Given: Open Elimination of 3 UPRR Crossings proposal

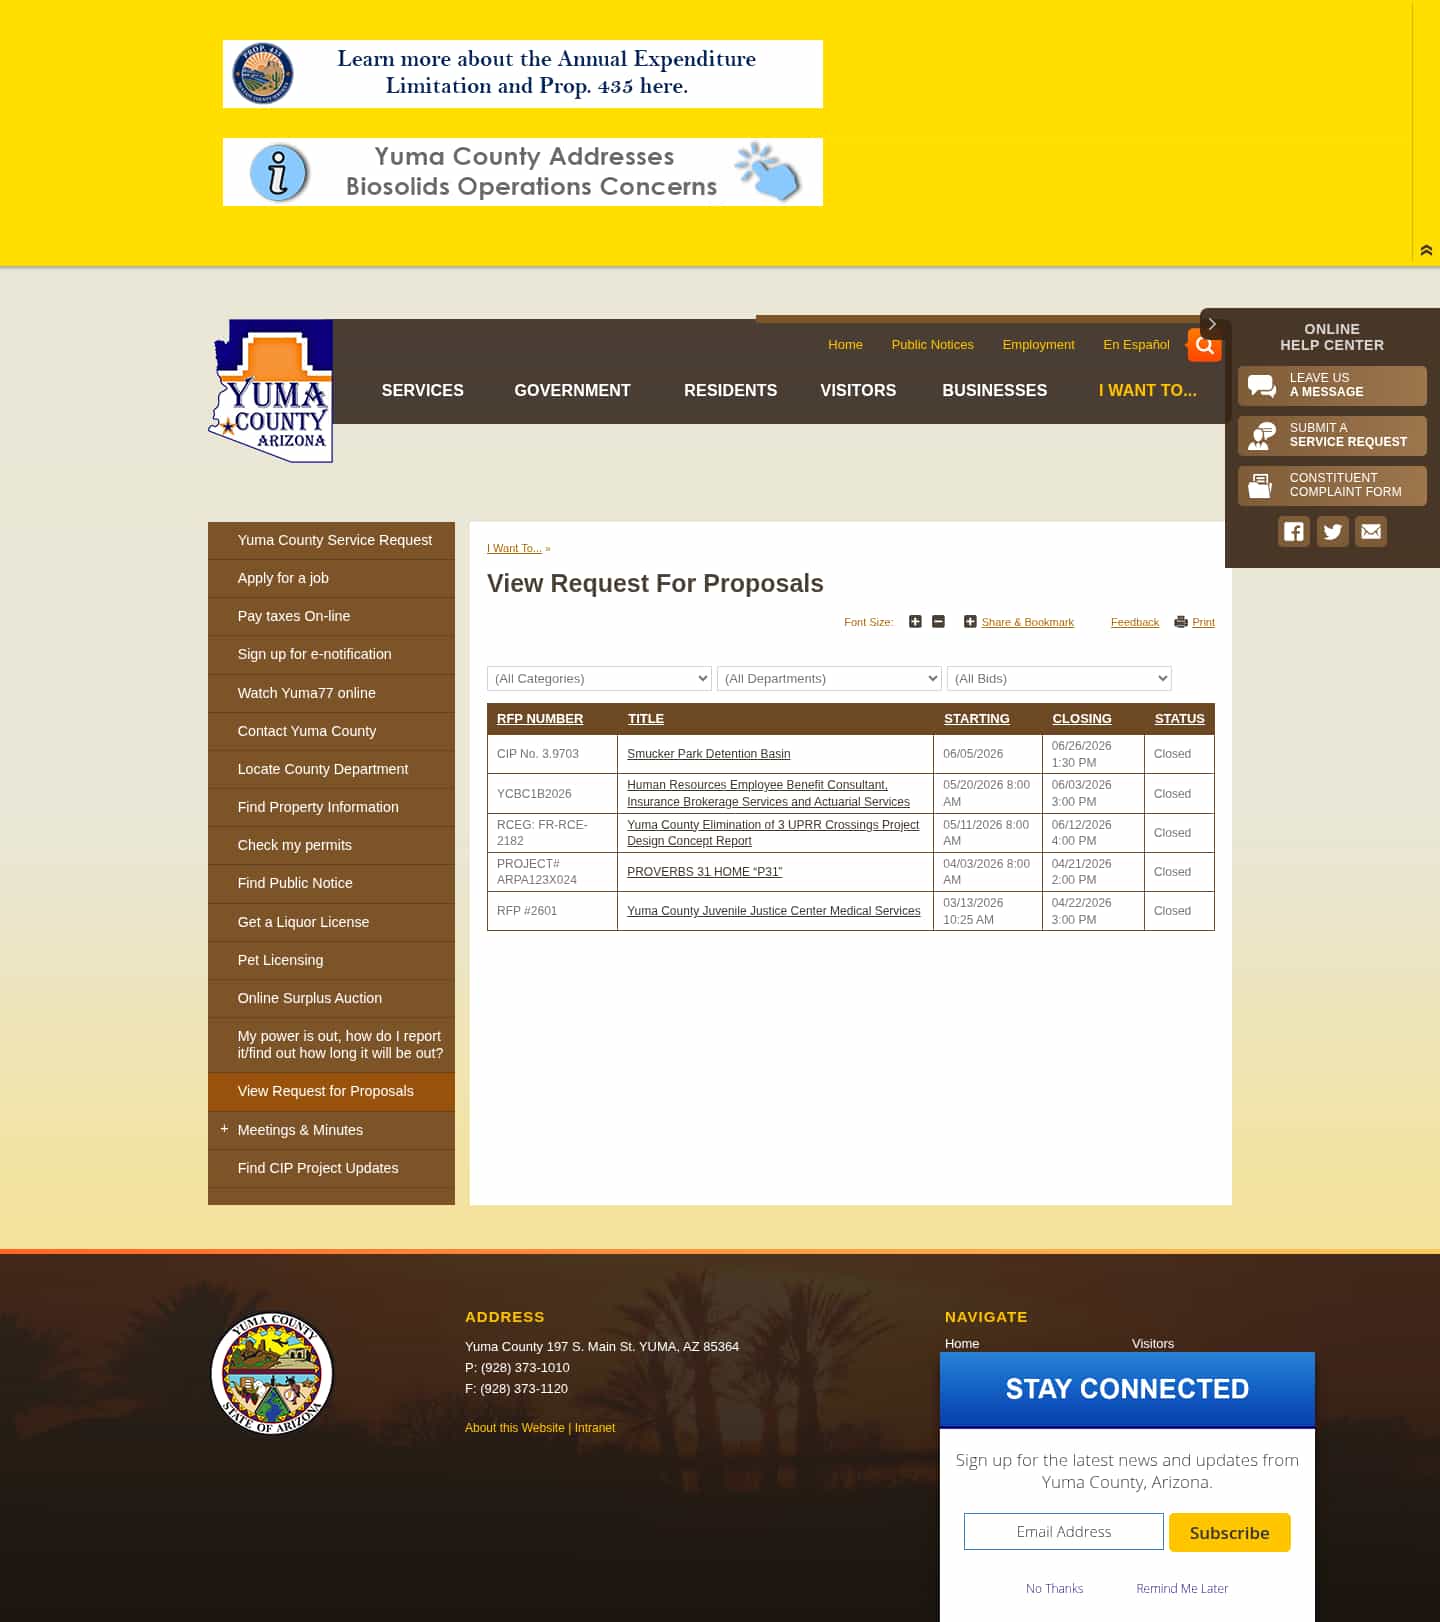Looking at the screenshot, I should [x=773, y=832].
